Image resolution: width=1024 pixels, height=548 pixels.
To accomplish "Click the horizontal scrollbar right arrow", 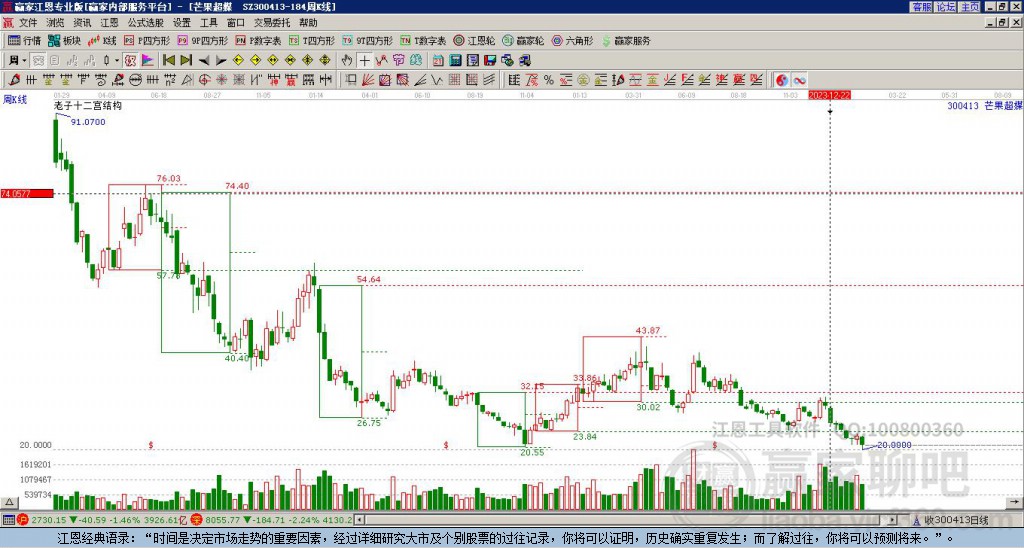I will 893,520.
